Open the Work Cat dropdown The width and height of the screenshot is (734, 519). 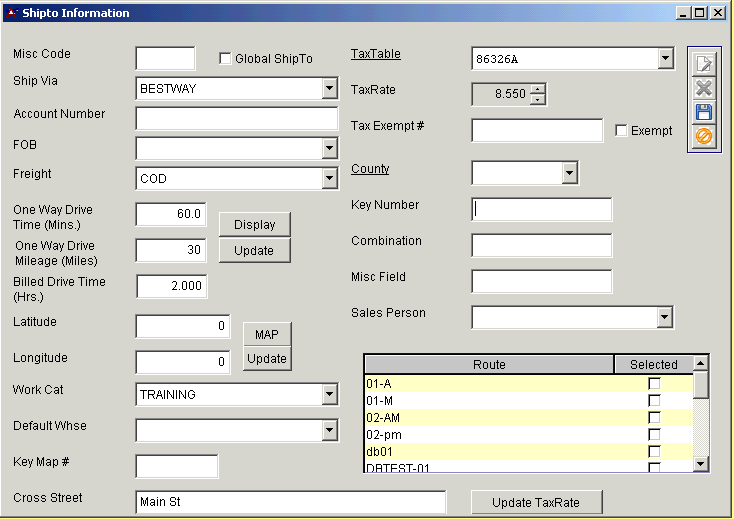[329, 395]
